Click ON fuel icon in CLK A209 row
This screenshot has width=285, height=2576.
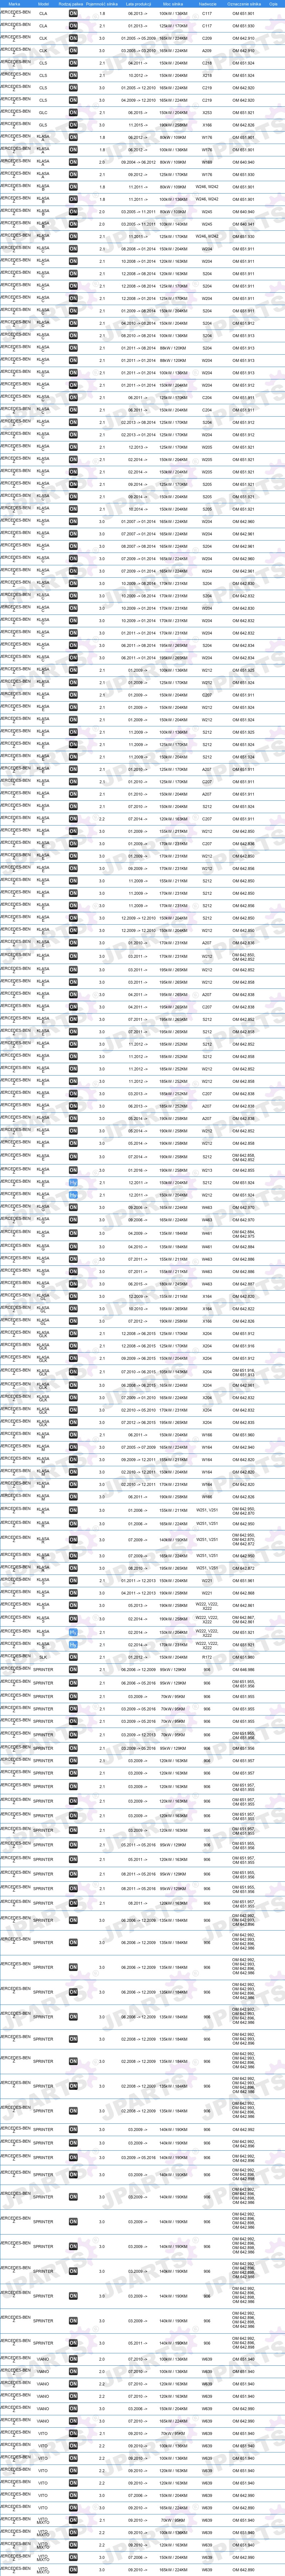pos(73,51)
